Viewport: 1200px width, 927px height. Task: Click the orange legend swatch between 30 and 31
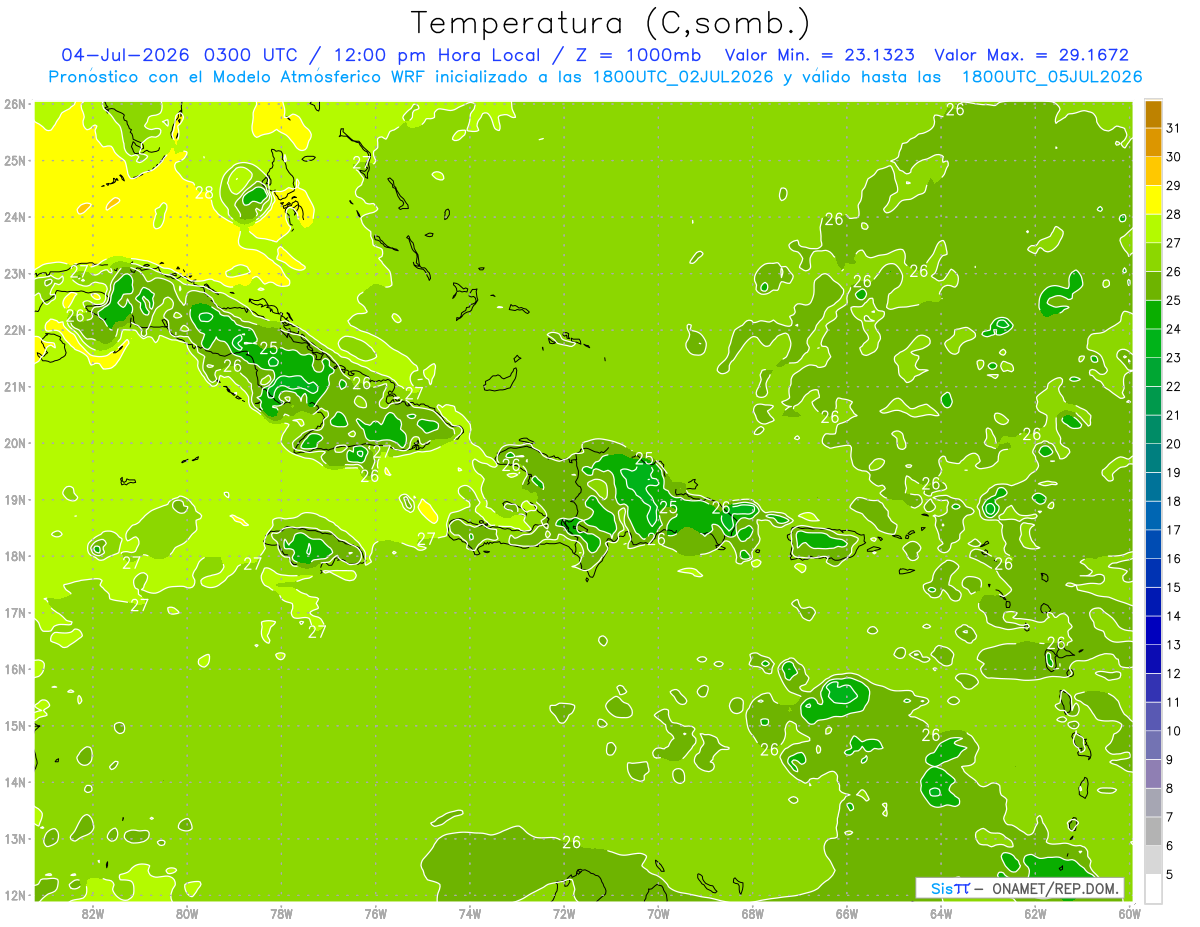1153,143
